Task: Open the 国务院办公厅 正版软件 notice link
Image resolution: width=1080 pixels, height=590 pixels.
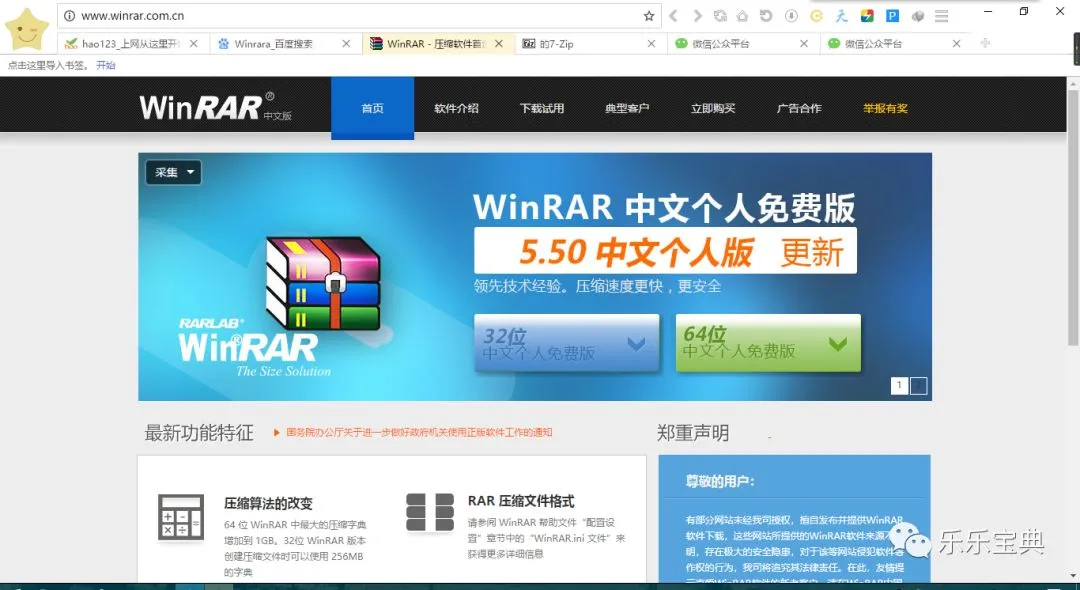Action: click(419, 432)
